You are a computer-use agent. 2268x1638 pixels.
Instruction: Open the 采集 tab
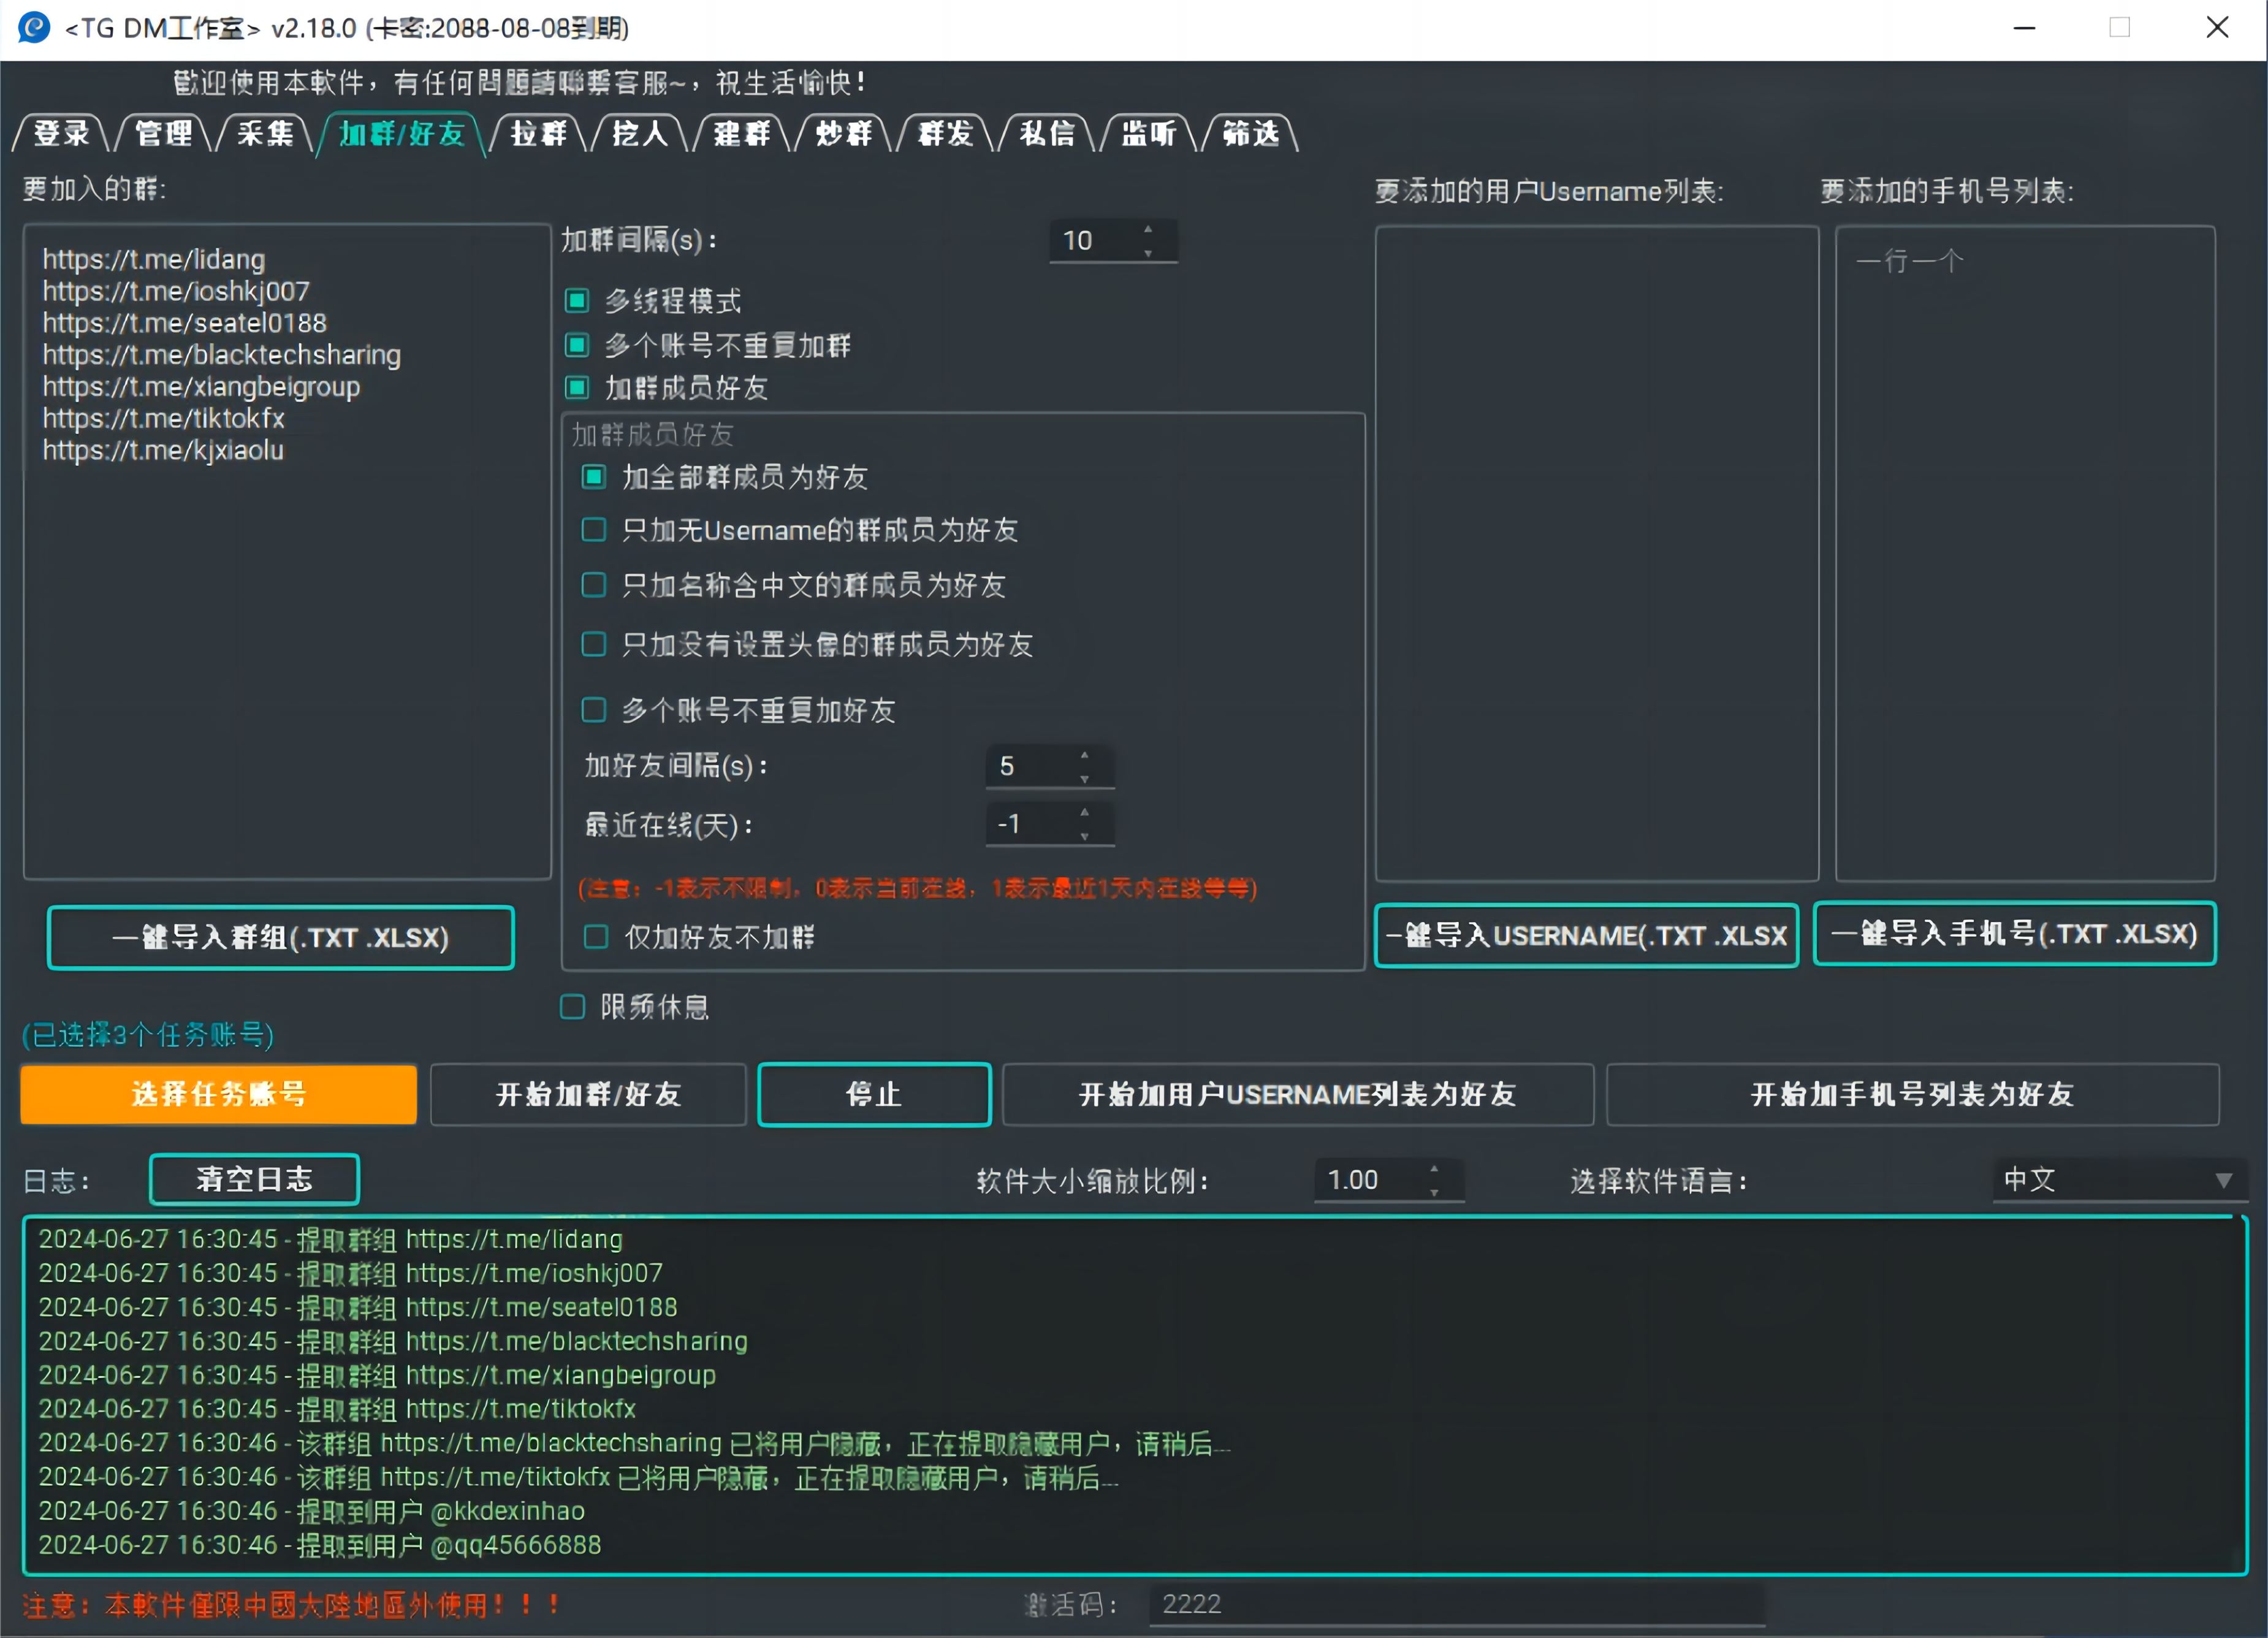click(265, 133)
